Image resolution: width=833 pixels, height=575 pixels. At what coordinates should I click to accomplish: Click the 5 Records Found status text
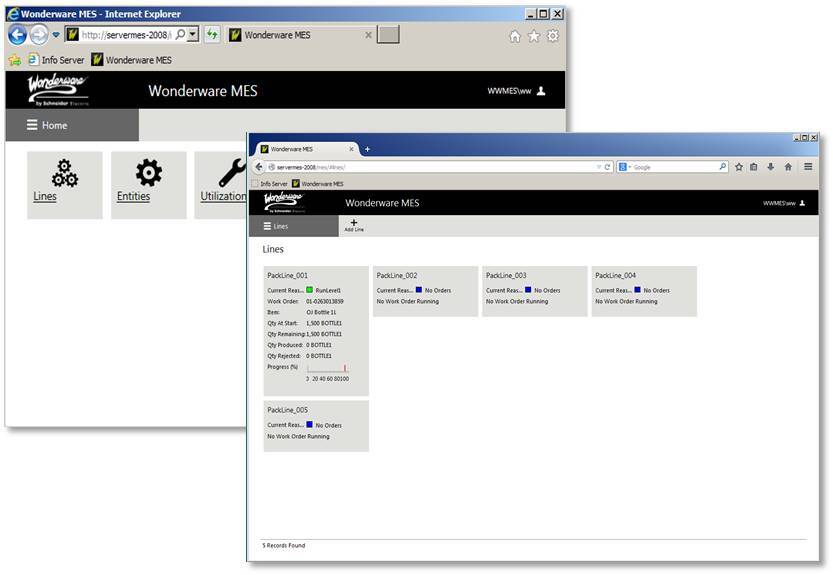click(284, 546)
